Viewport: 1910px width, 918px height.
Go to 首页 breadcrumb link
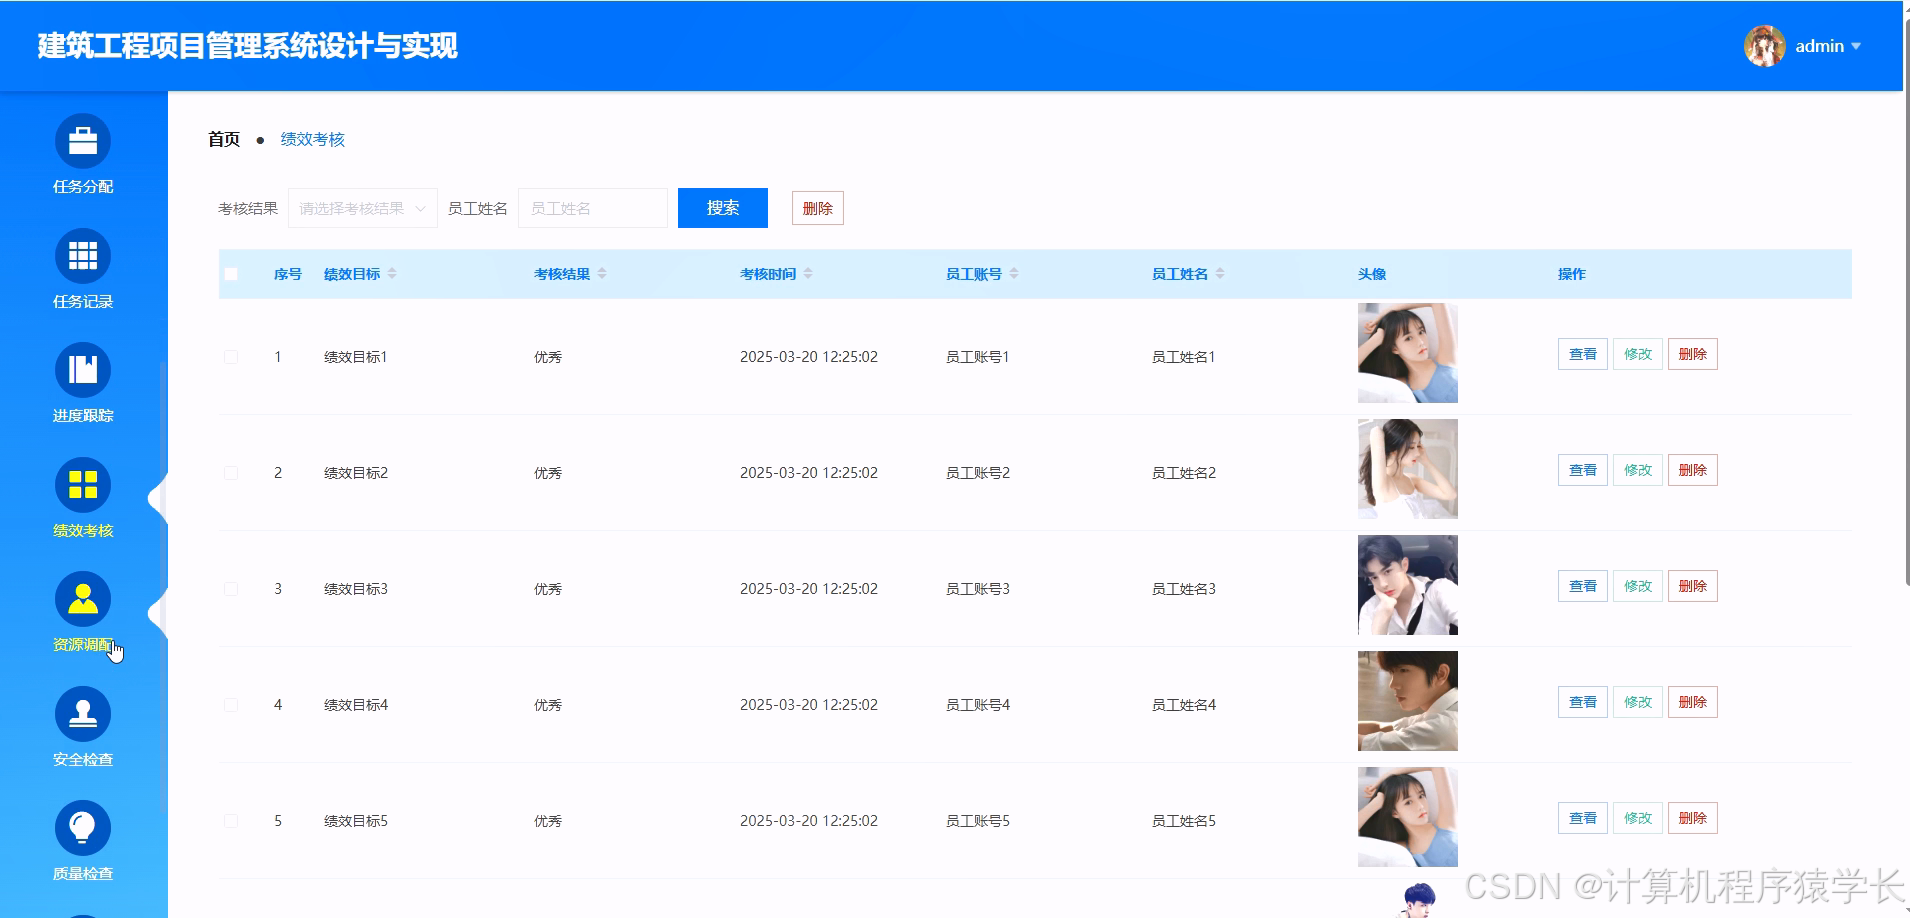coord(224,139)
